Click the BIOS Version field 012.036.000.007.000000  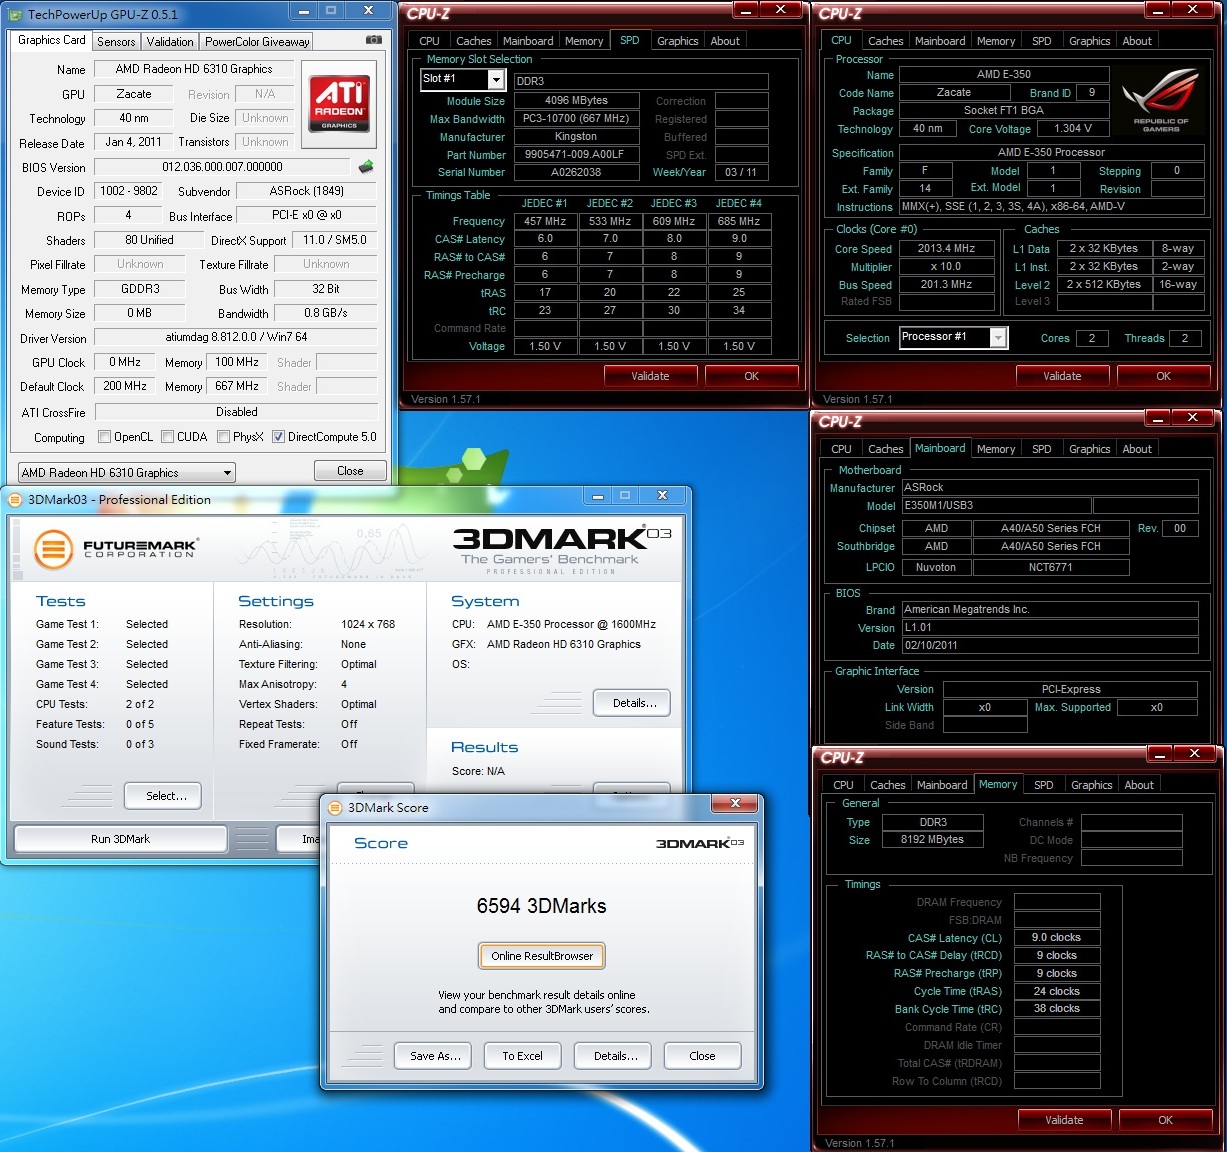click(x=222, y=167)
